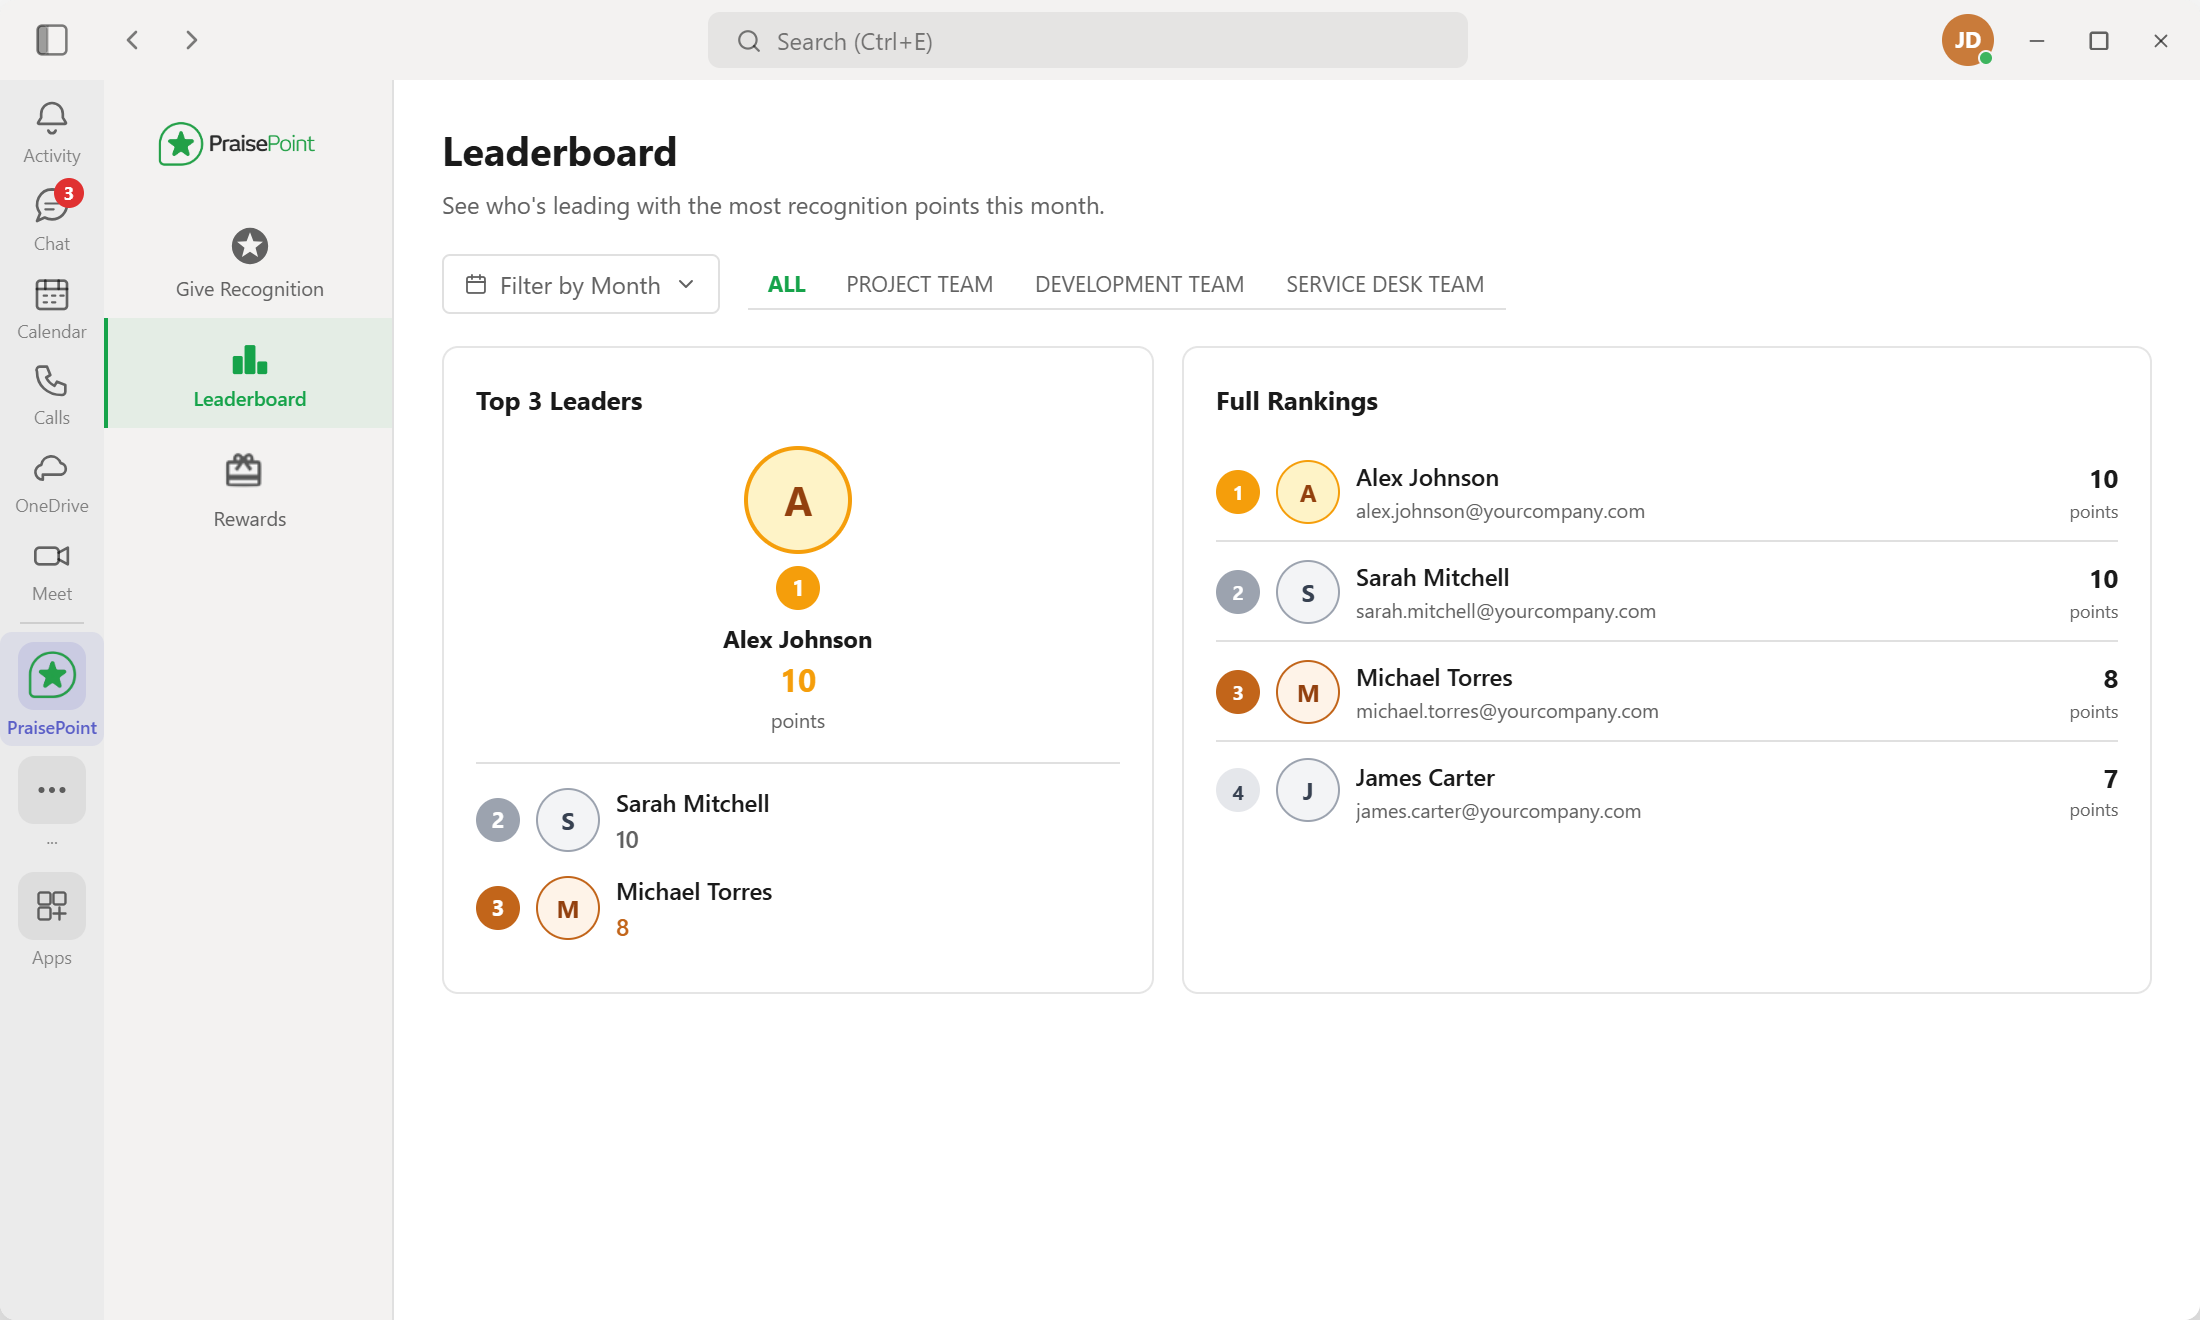2200x1320 pixels.
Task: Click sarah.mitchell@yourcompany.com email
Action: [1506, 611]
